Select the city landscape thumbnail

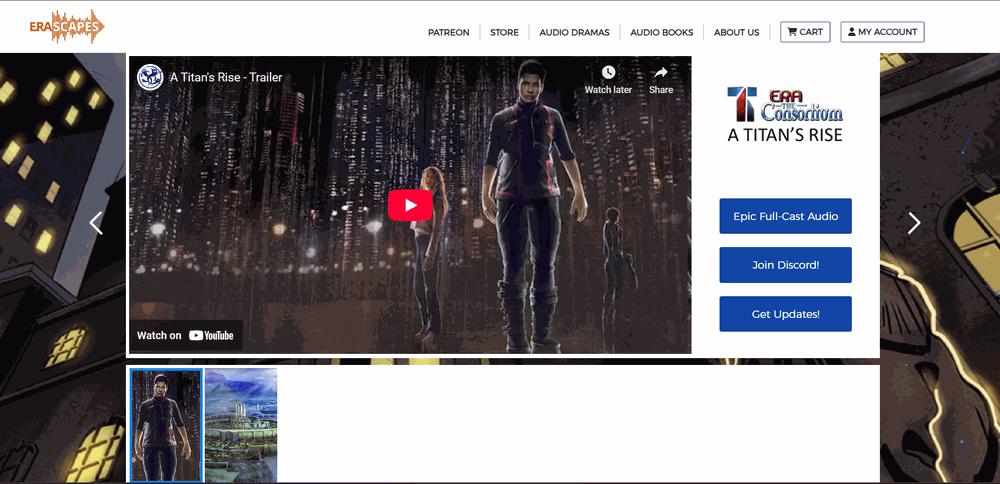click(x=241, y=425)
